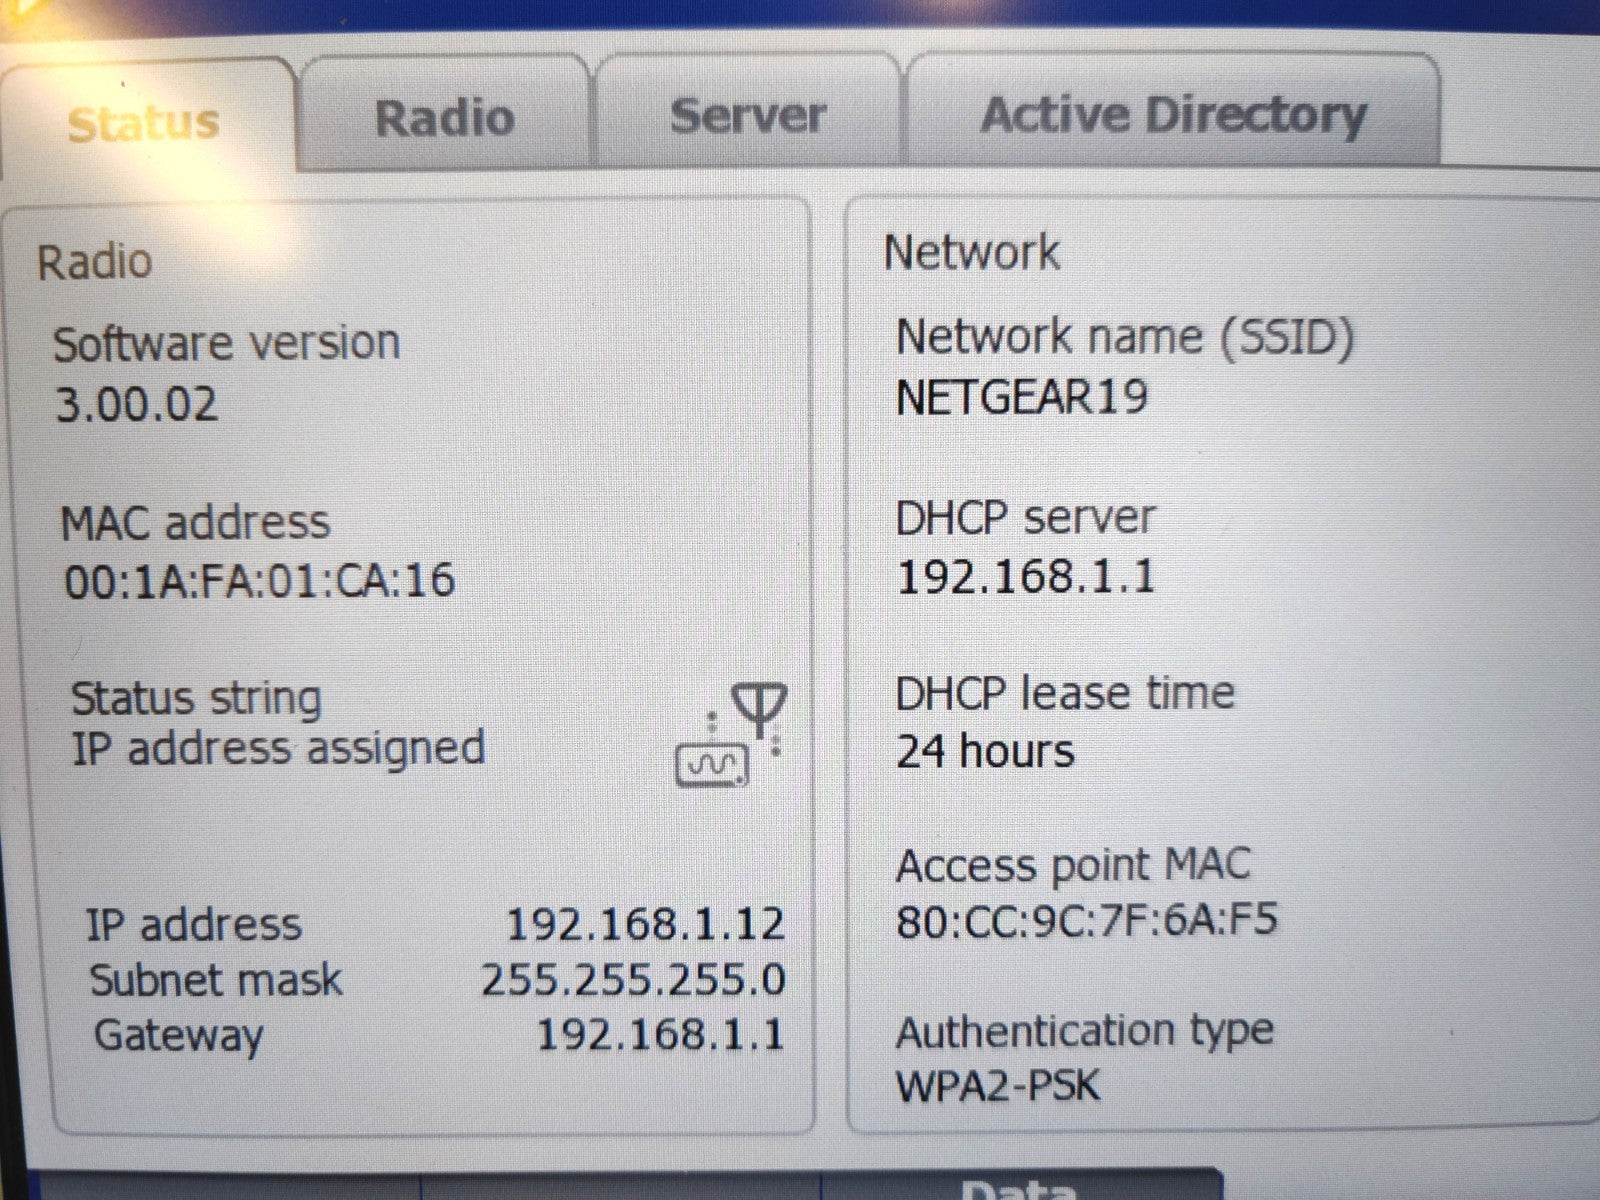Click the 'Network name (SSID)' label
The height and width of the screenshot is (1200, 1600).
point(1125,336)
